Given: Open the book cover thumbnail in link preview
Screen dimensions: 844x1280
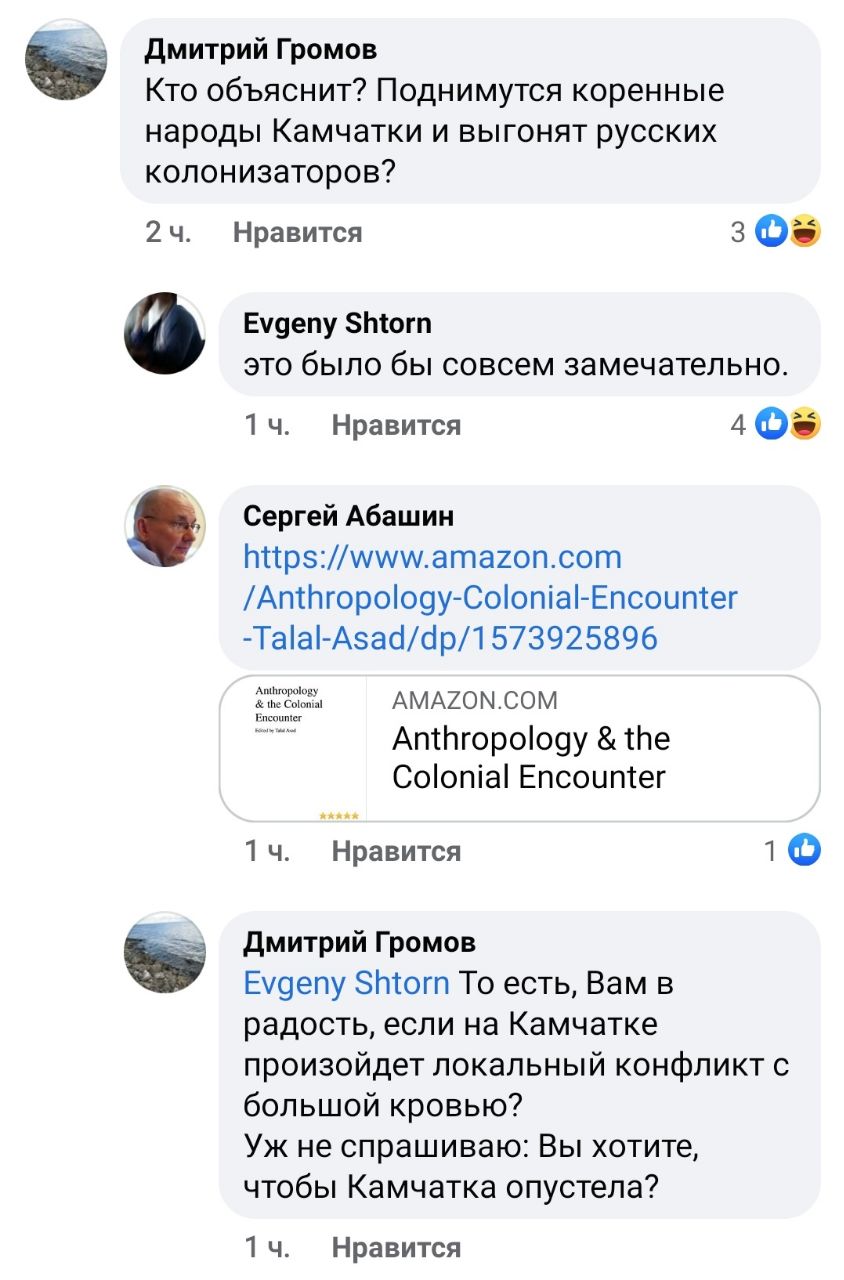Looking at the screenshot, I should pos(293,749).
